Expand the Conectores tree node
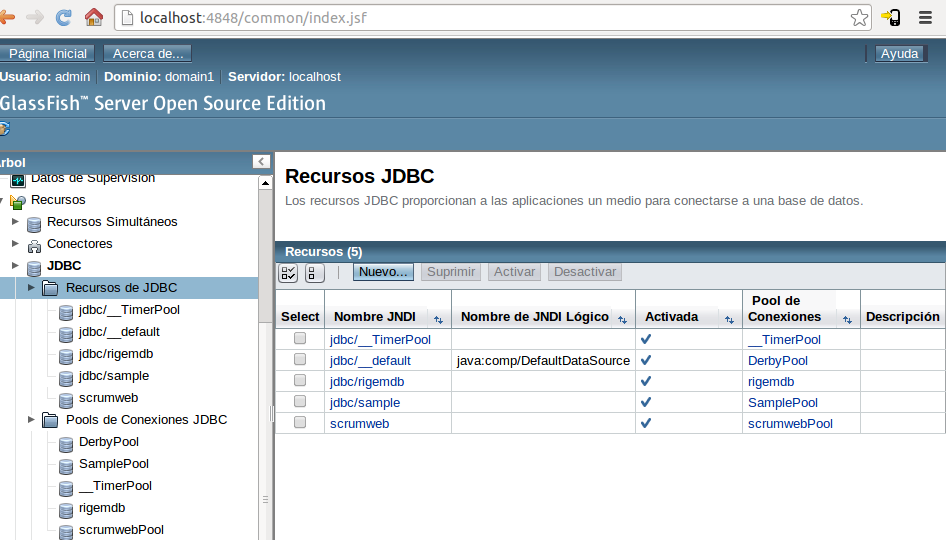 (x=16, y=243)
